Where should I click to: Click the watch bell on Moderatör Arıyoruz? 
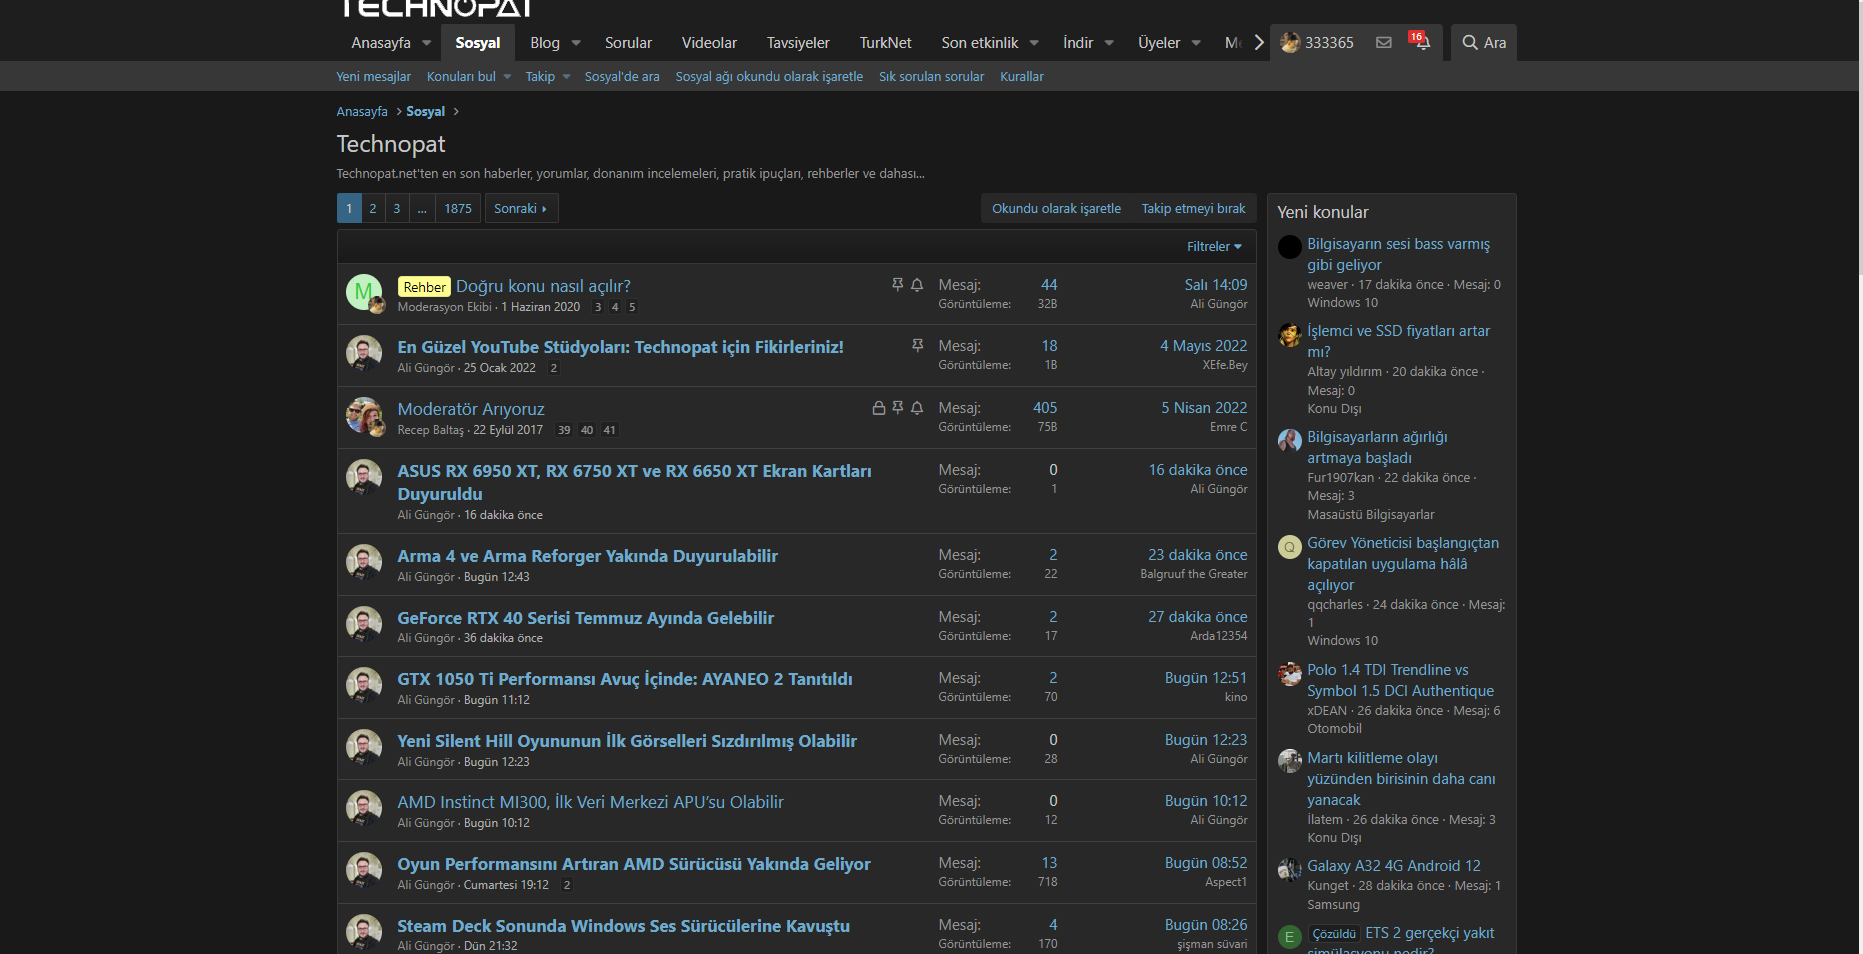pyautogui.click(x=917, y=408)
